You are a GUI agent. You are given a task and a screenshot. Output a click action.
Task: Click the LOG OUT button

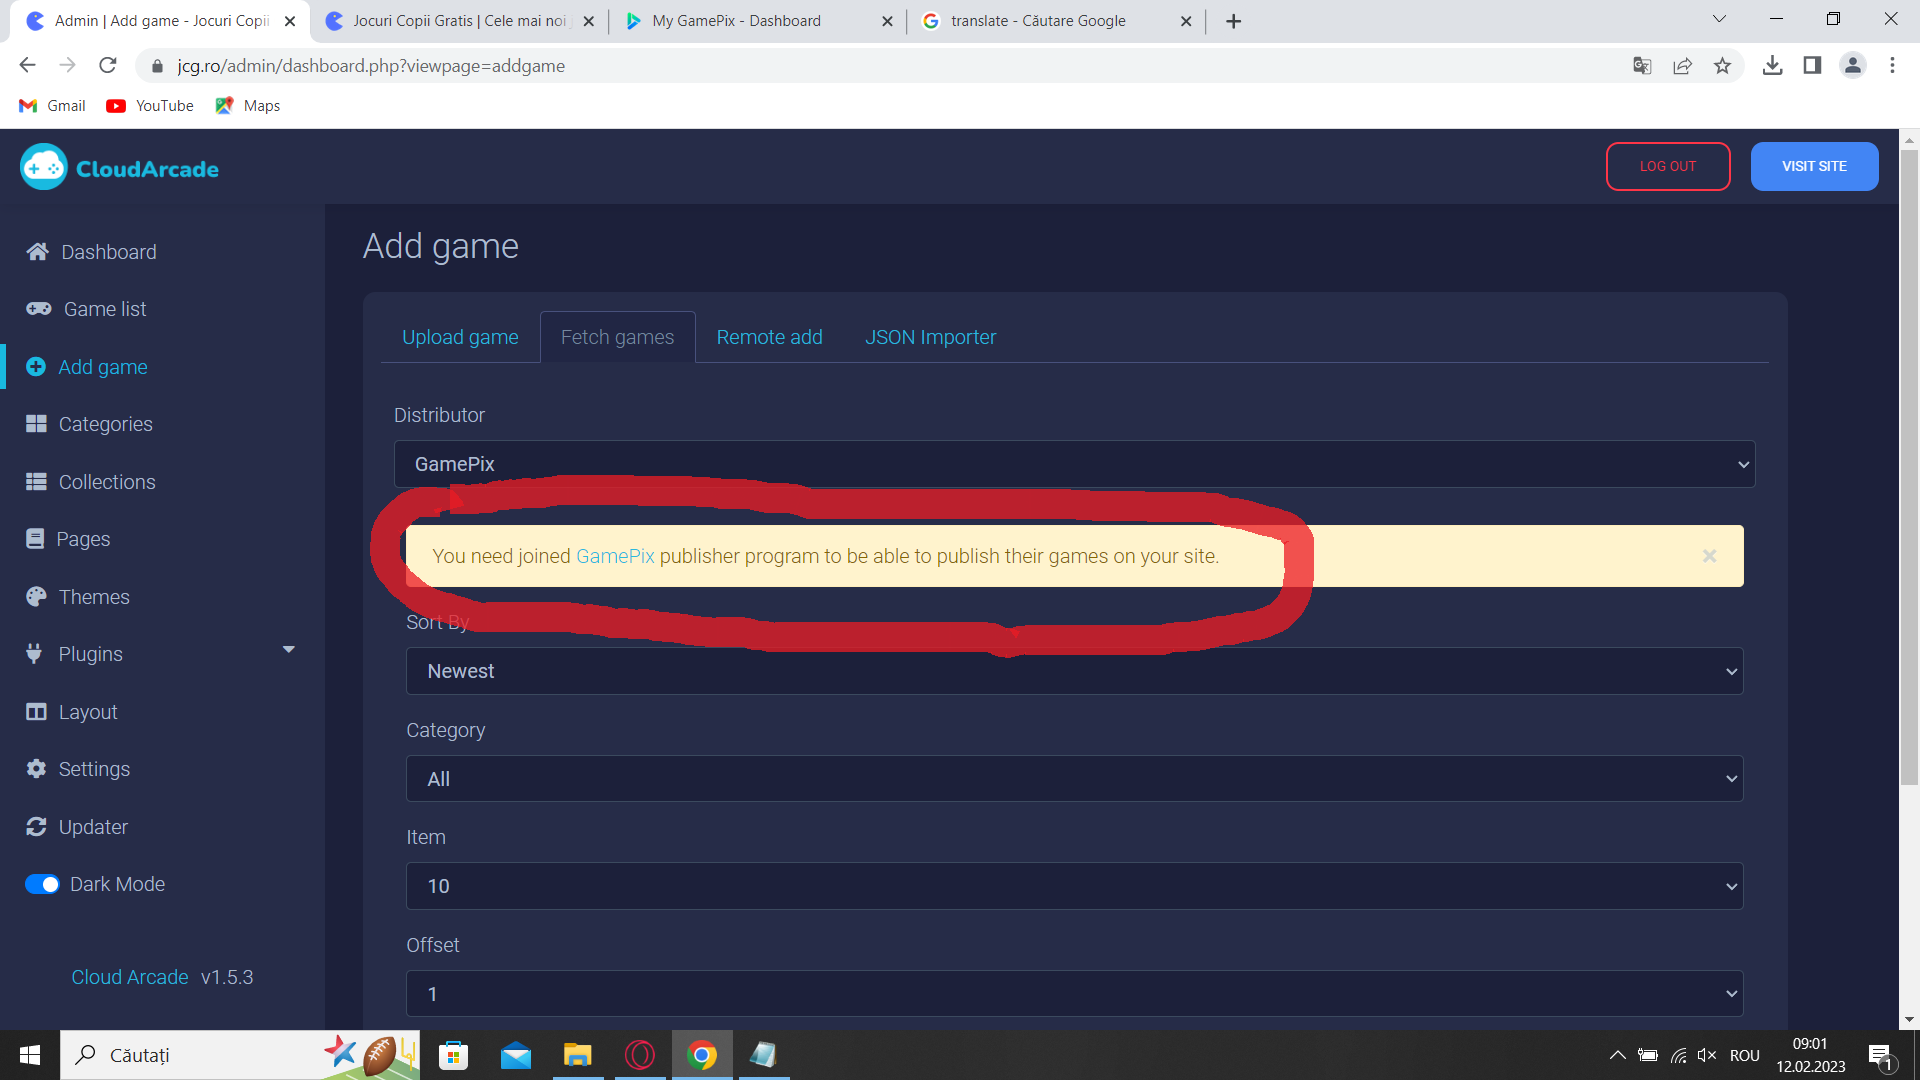(1667, 166)
